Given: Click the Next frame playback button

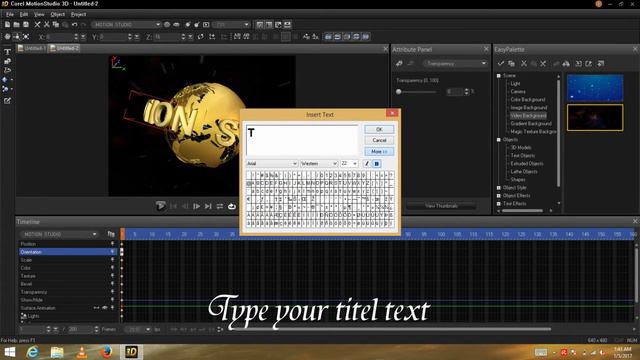Looking at the screenshot, I should 196,206.
